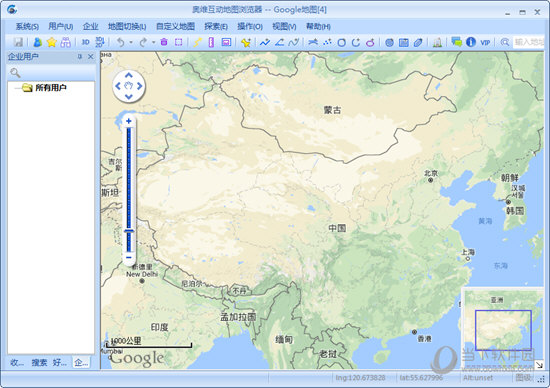Click the purple trash delete icon
Image resolution: width=550 pixels, height=388 pixels.
point(164,42)
